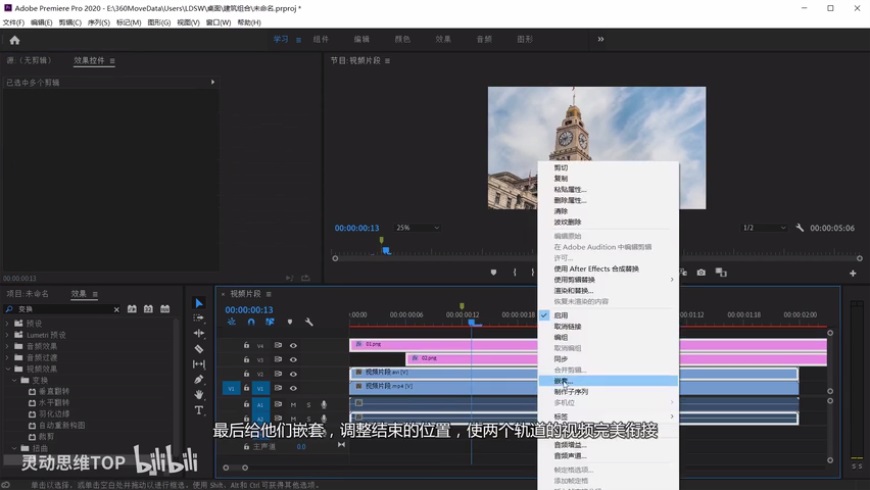Expand the Lumetri 预设 folder
The width and height of the screenshot is (870, 490).
[x=7, y=335]
